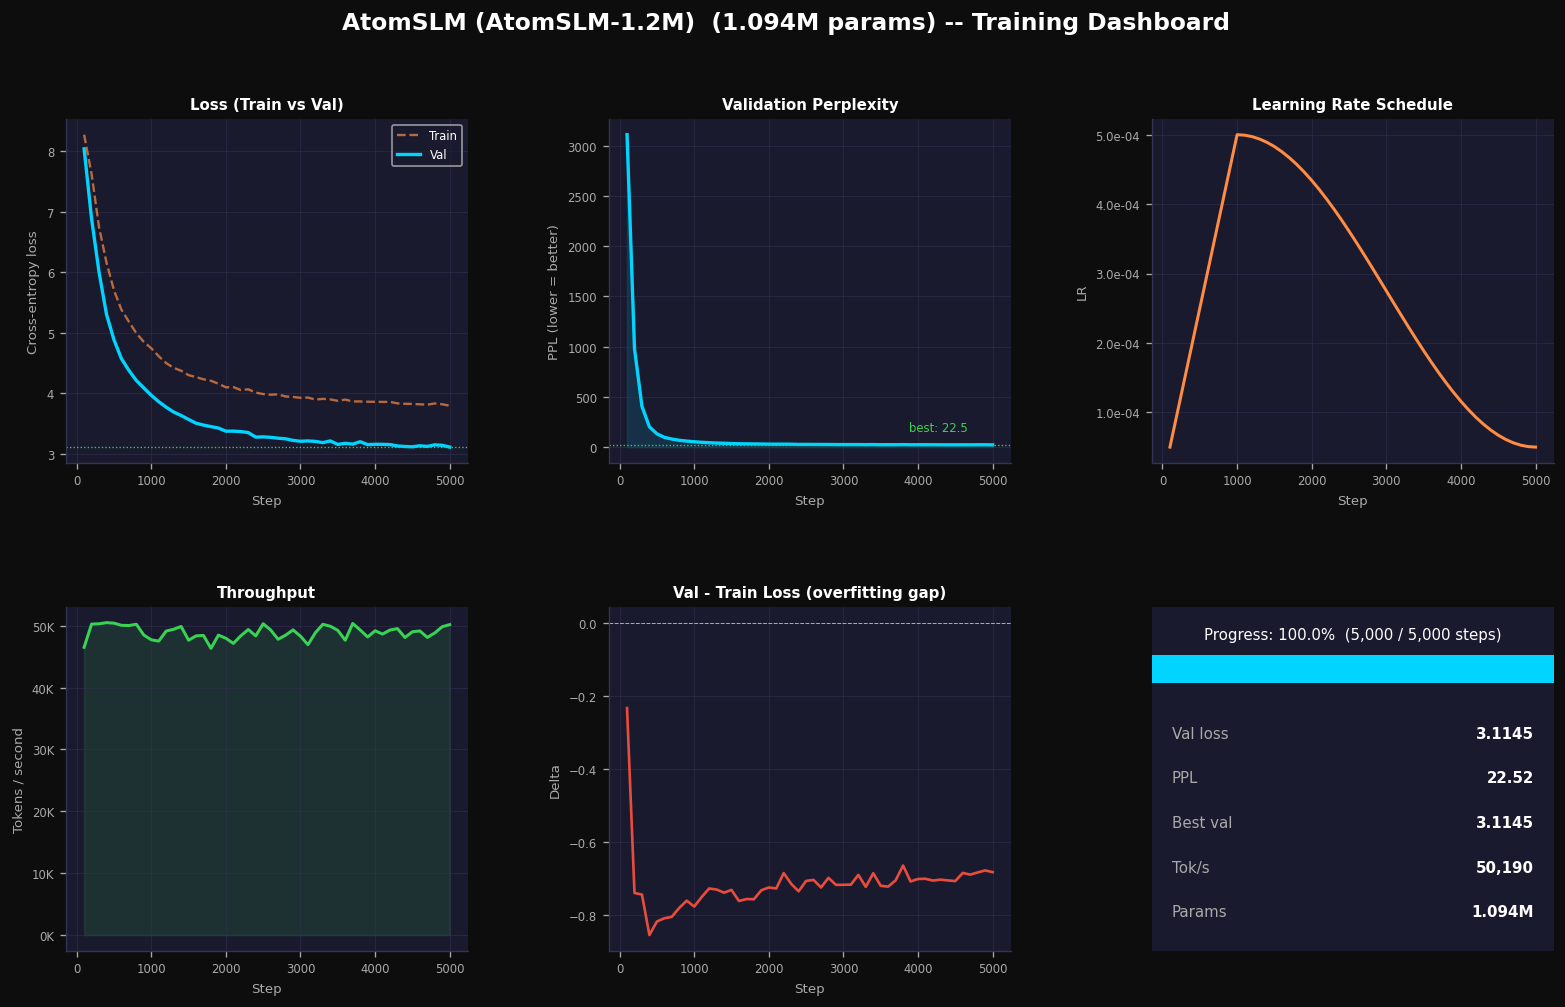Click the 0.0 tick on overfitting gap chart
This screenshot has height=1007, width=1565.
point(588,624)
